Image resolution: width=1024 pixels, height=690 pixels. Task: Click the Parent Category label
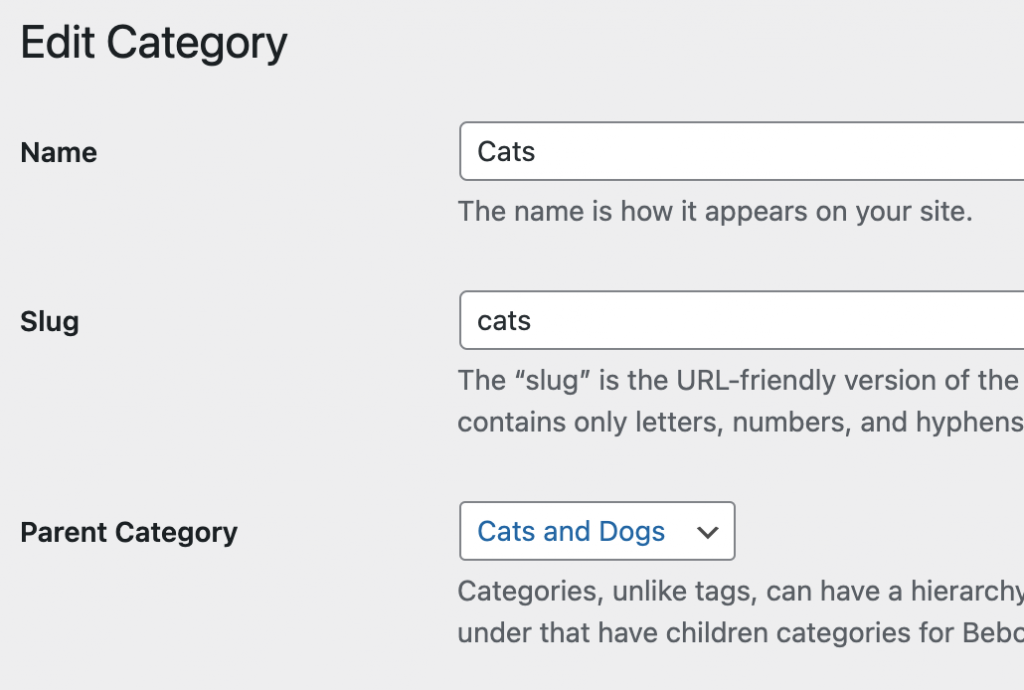coord(130,532)
